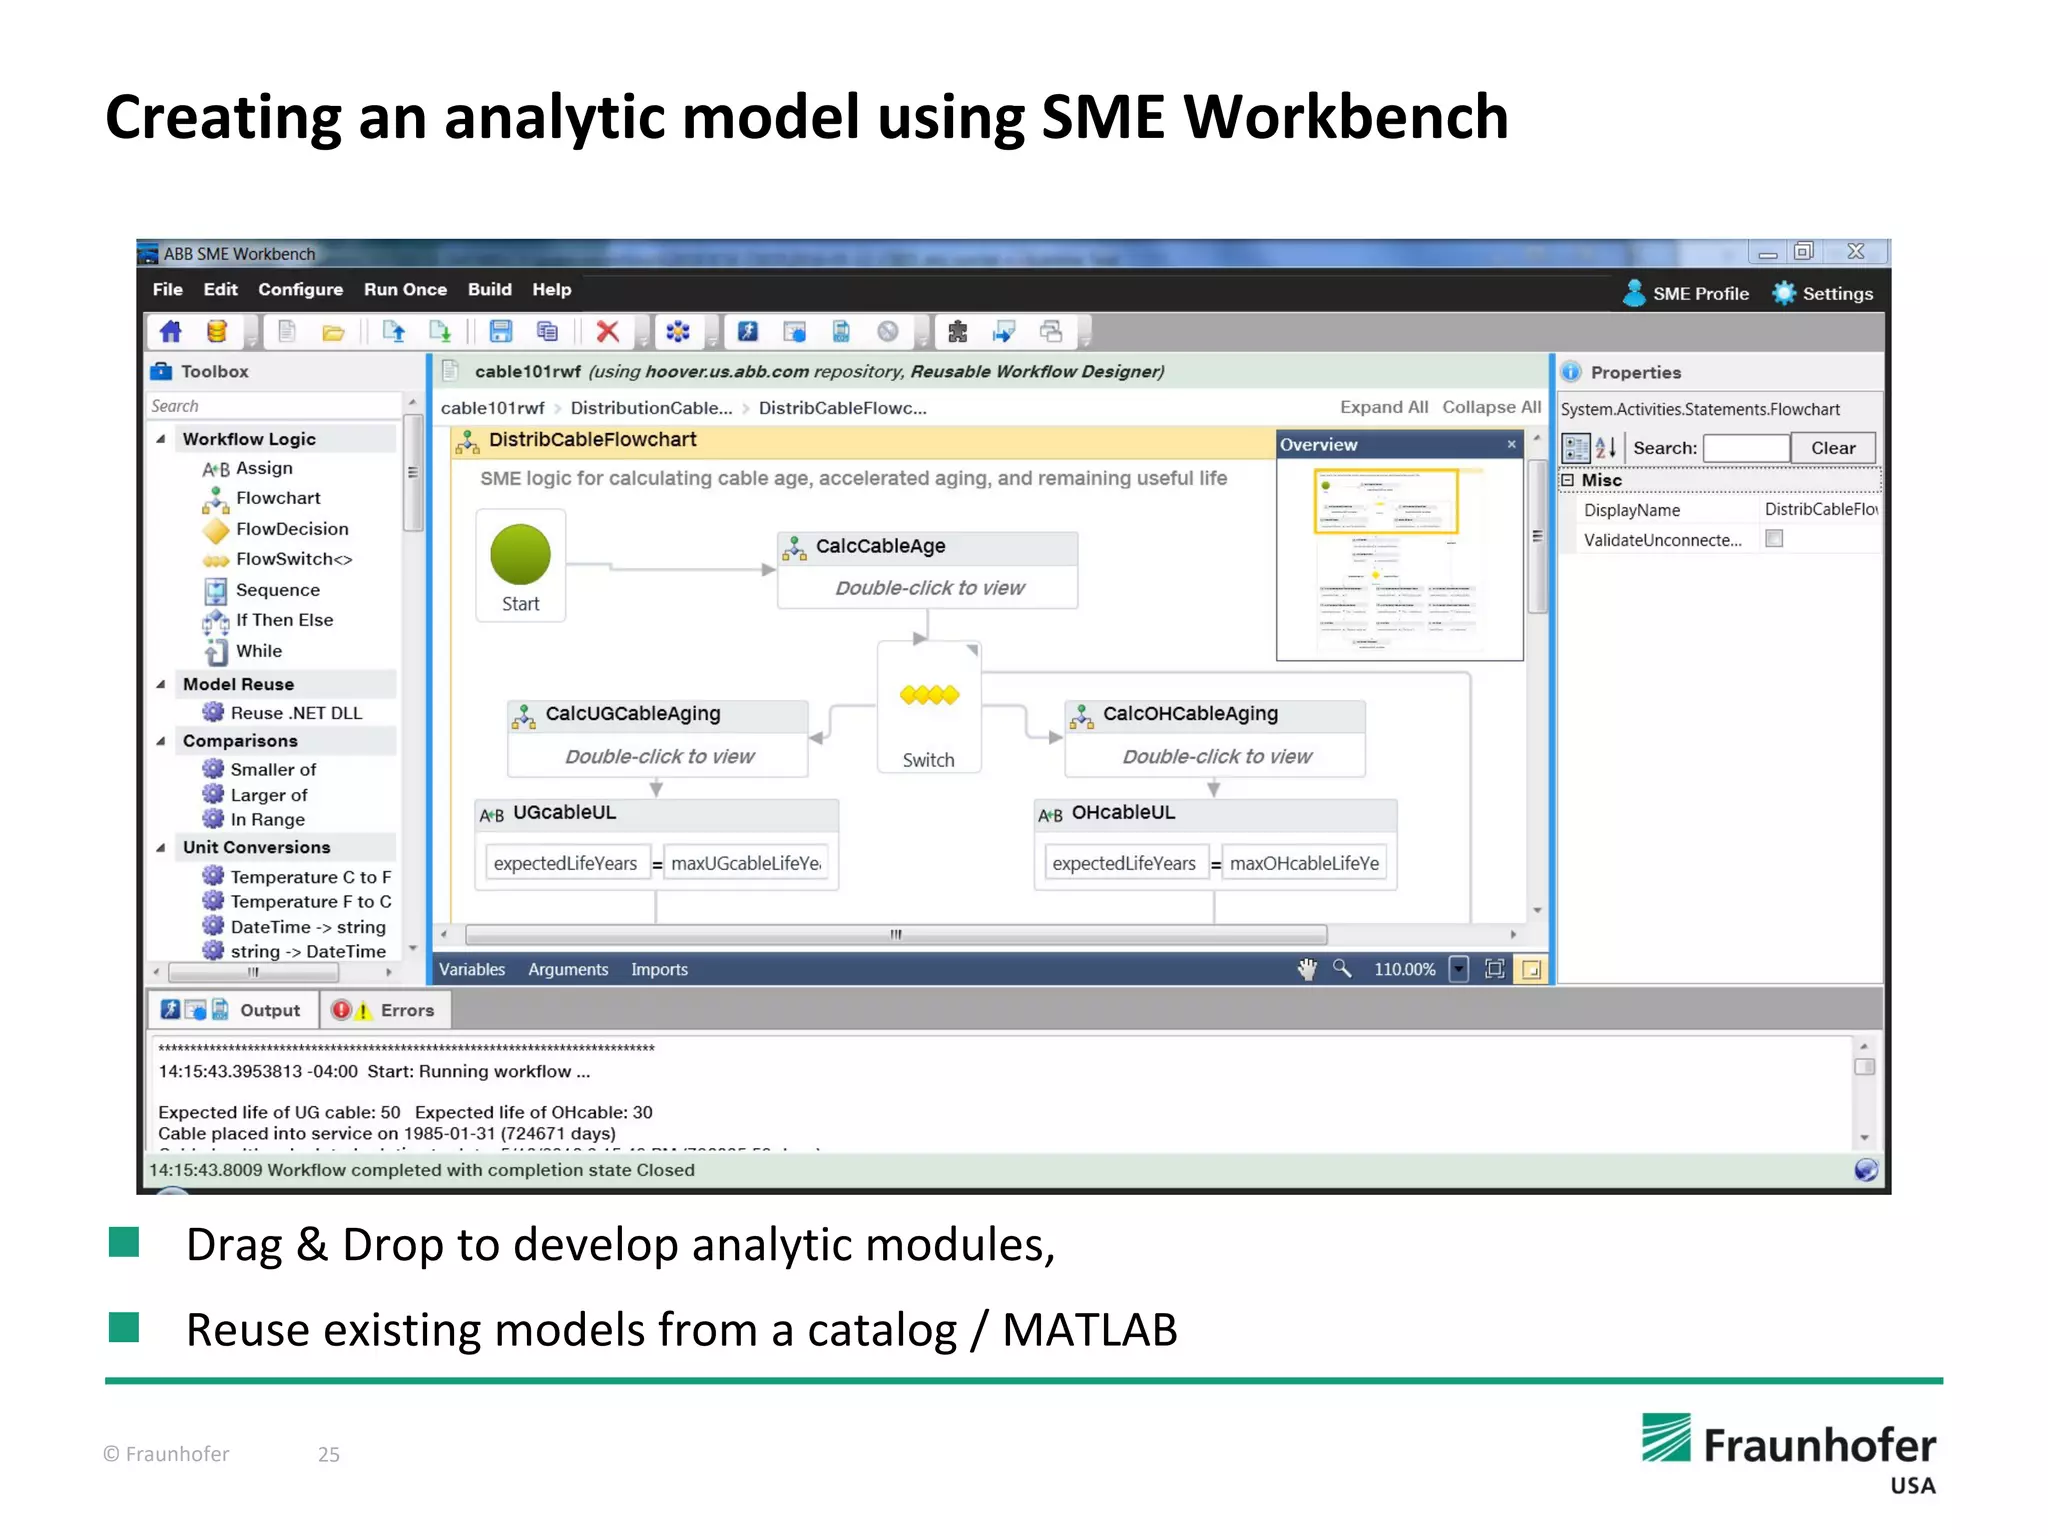Viewport: 2048px width, 1536px height.
Task: Click the download document icon with green arrow
Action: pyautogui.click(x=440, y=332)
